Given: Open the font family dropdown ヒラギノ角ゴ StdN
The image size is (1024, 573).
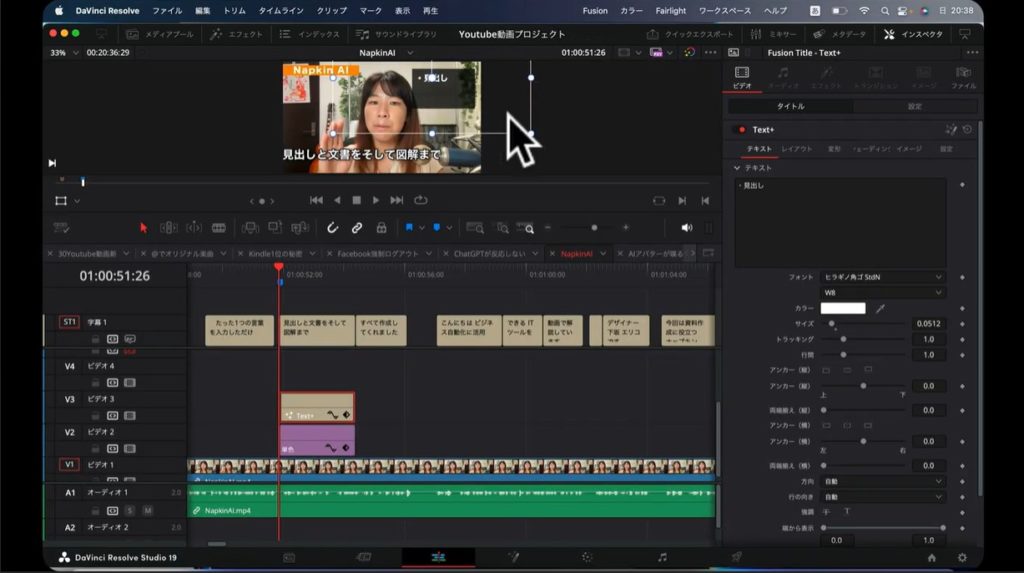Looking at the screenshot, I should point(882,277).
